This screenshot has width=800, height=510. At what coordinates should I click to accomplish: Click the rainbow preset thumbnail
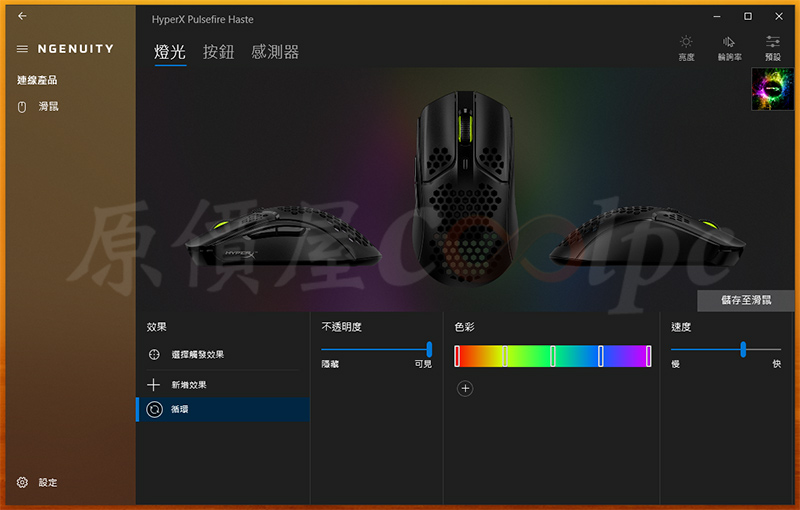pos(772,89)
